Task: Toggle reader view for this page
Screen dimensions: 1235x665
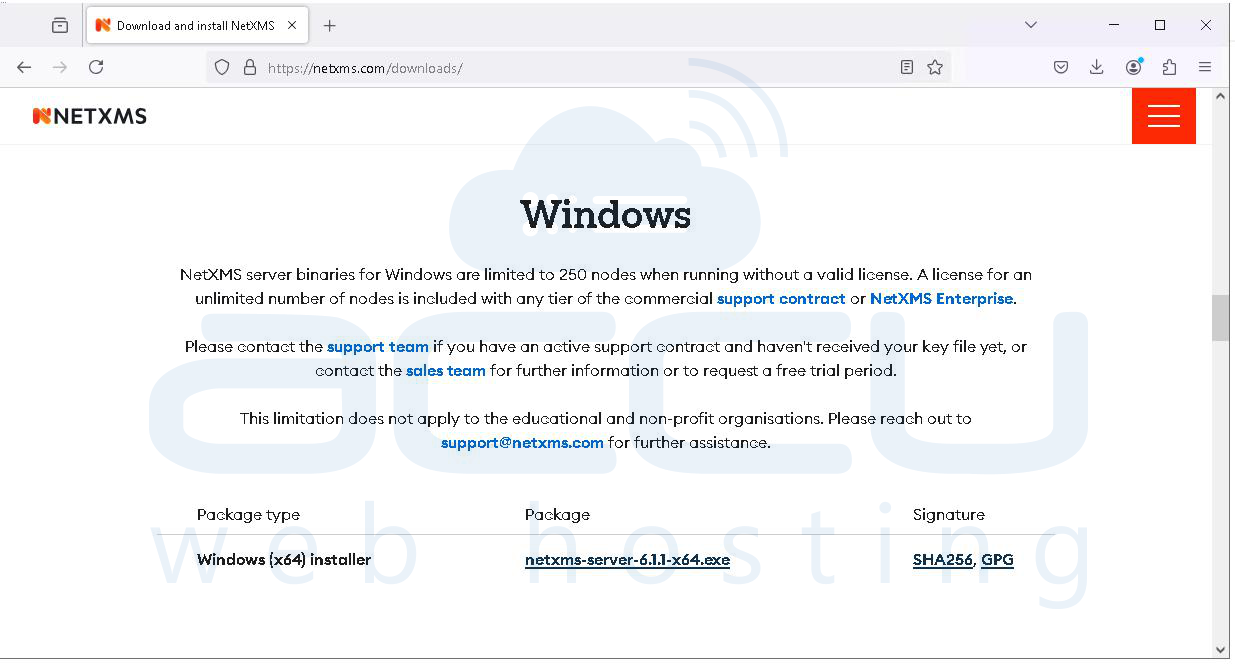Action: click(x=906, y=67)
